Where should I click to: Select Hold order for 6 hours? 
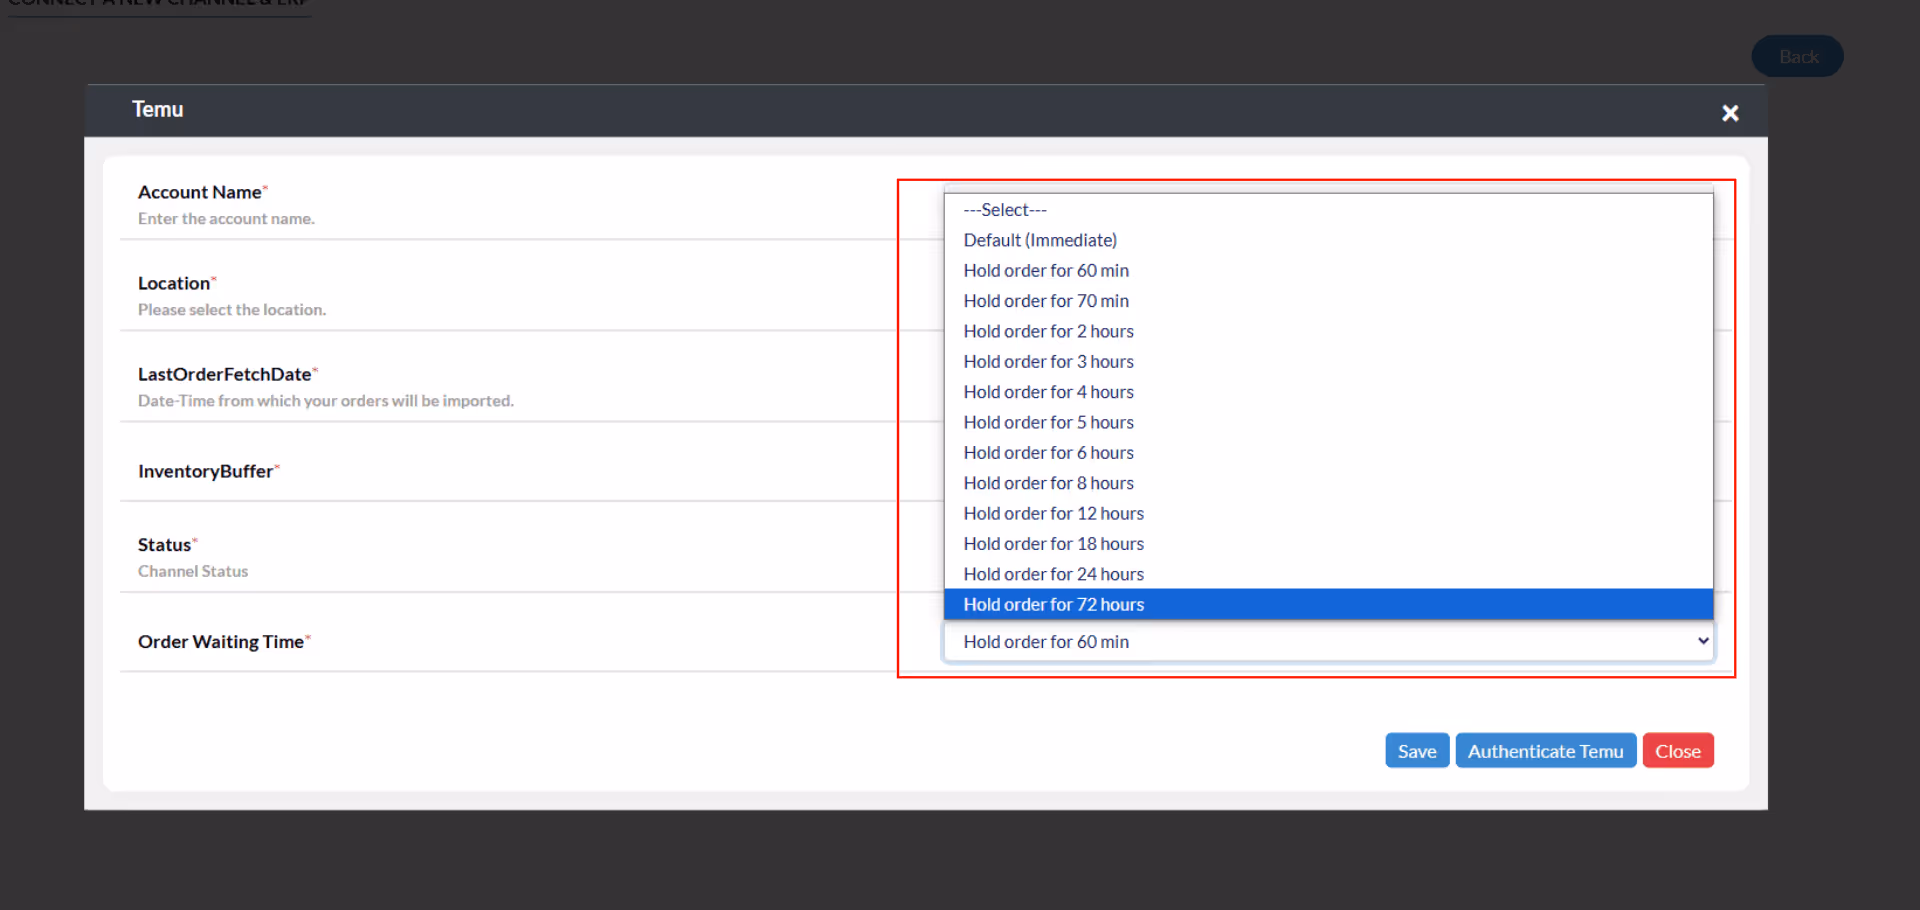1328,452
